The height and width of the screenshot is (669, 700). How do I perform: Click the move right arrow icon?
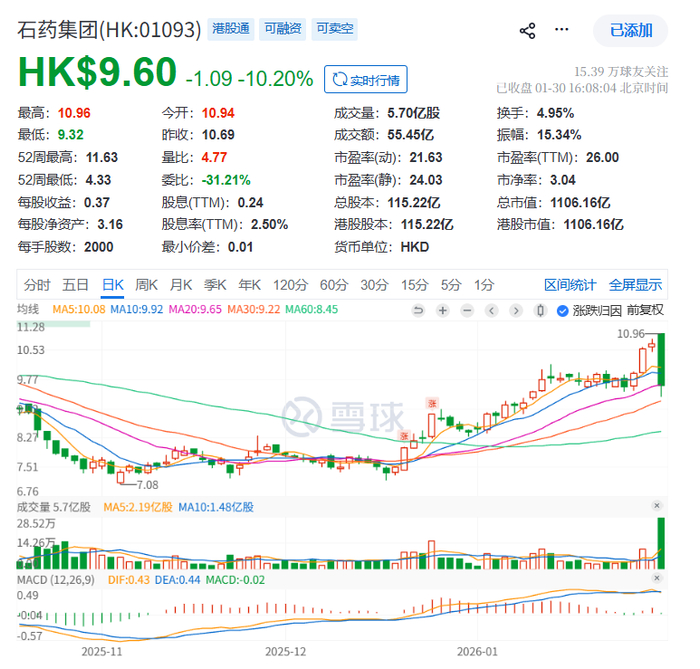point(516,310)
